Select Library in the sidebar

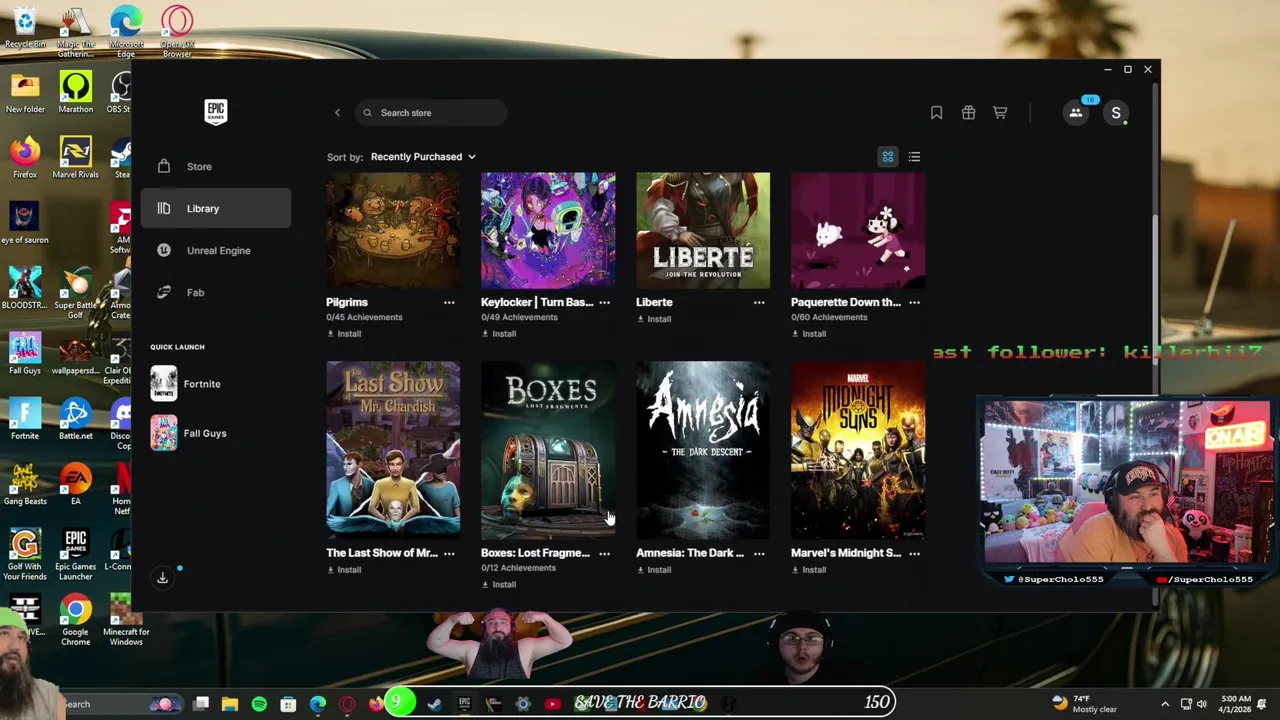click(x=216, y=208)
